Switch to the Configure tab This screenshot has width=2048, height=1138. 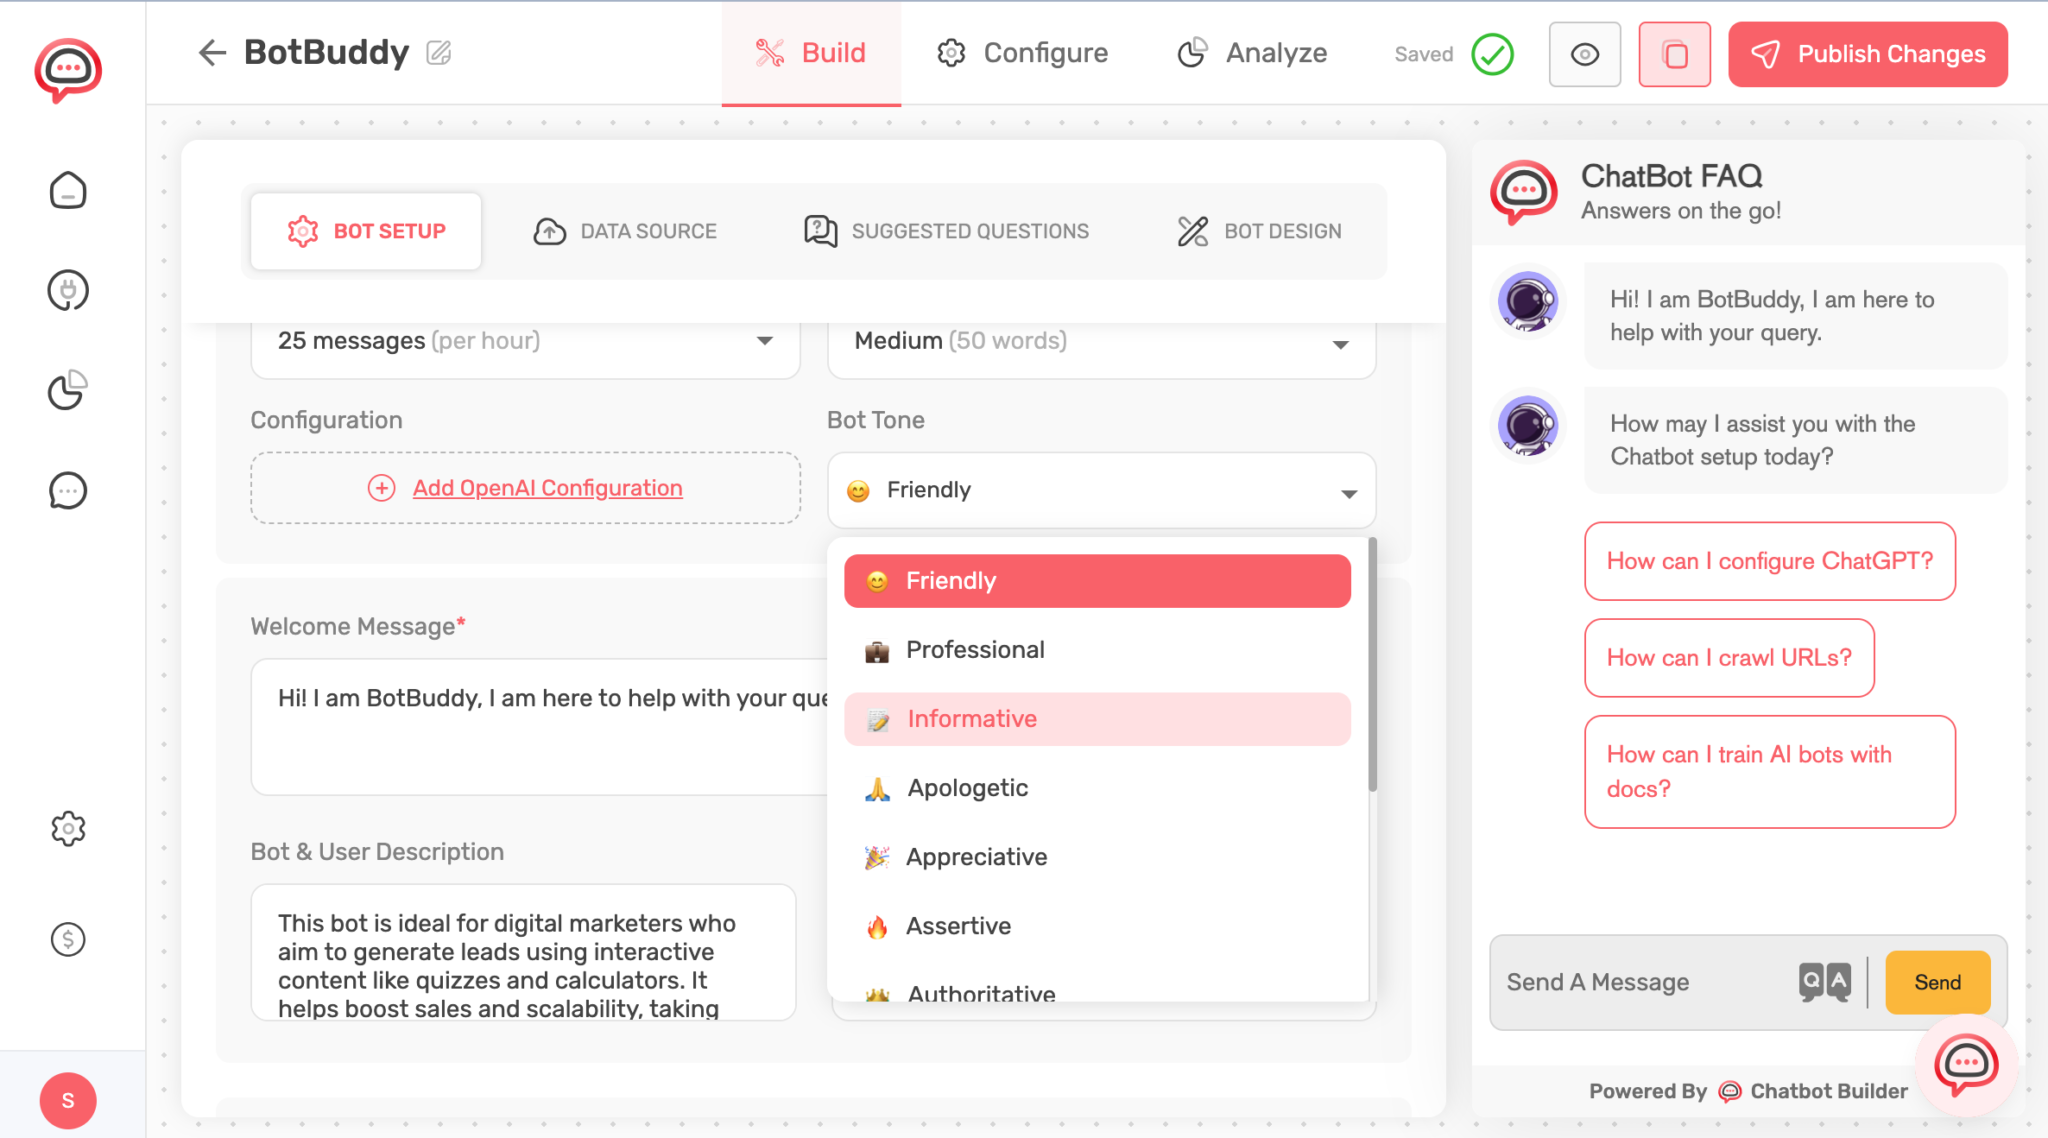pyautogui.click(x=1022, y=53)
